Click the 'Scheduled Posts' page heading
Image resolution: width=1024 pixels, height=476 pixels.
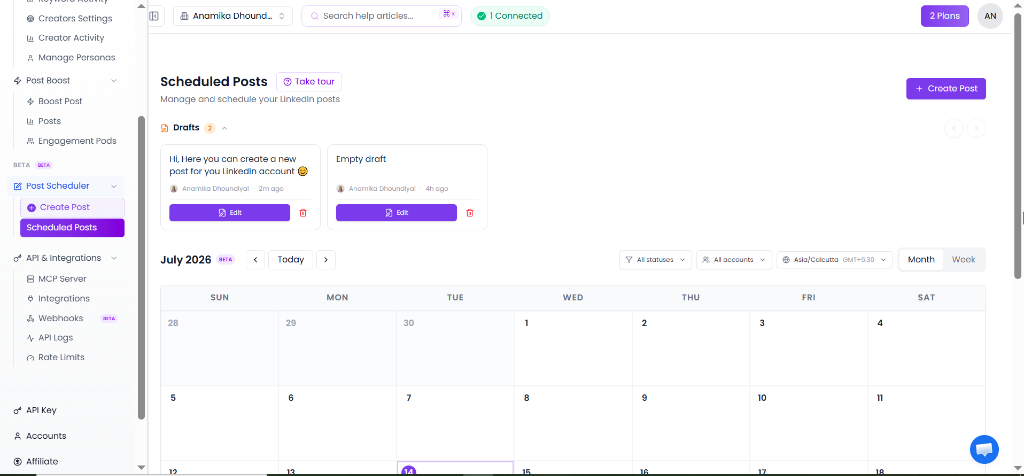pyautogui.click(x=214, y=82)
